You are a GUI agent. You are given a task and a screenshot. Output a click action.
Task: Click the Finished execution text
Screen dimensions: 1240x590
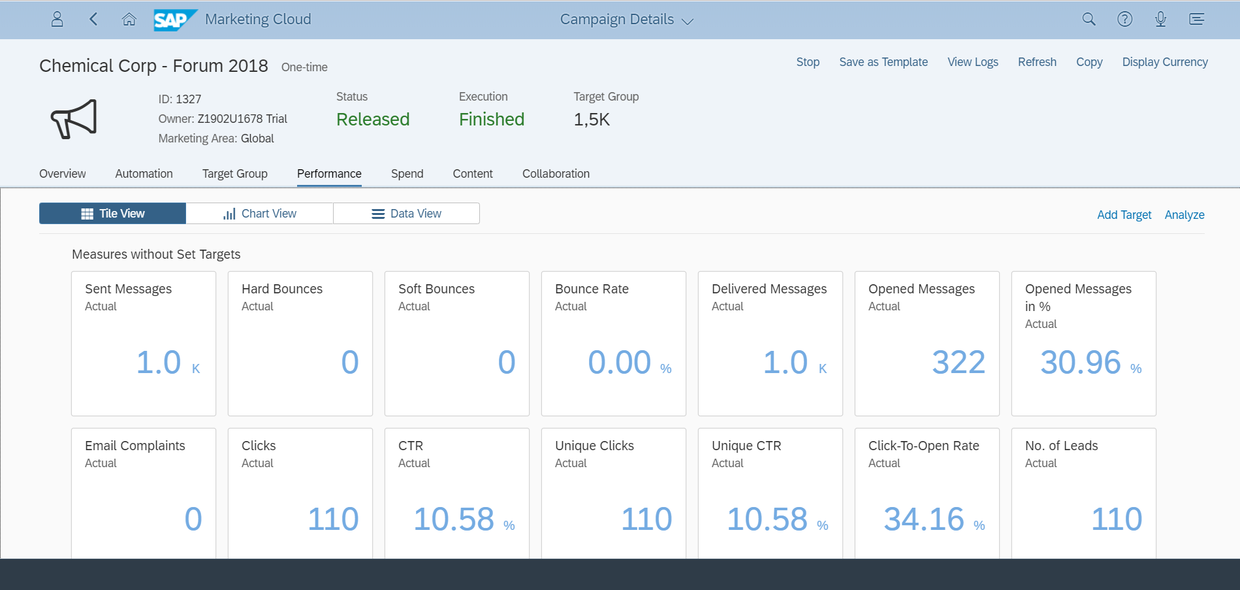(492, 119)
